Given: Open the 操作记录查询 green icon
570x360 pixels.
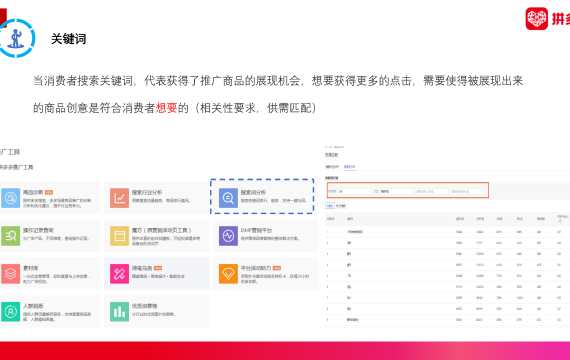Looking at the screenshot, I should 10,236.
